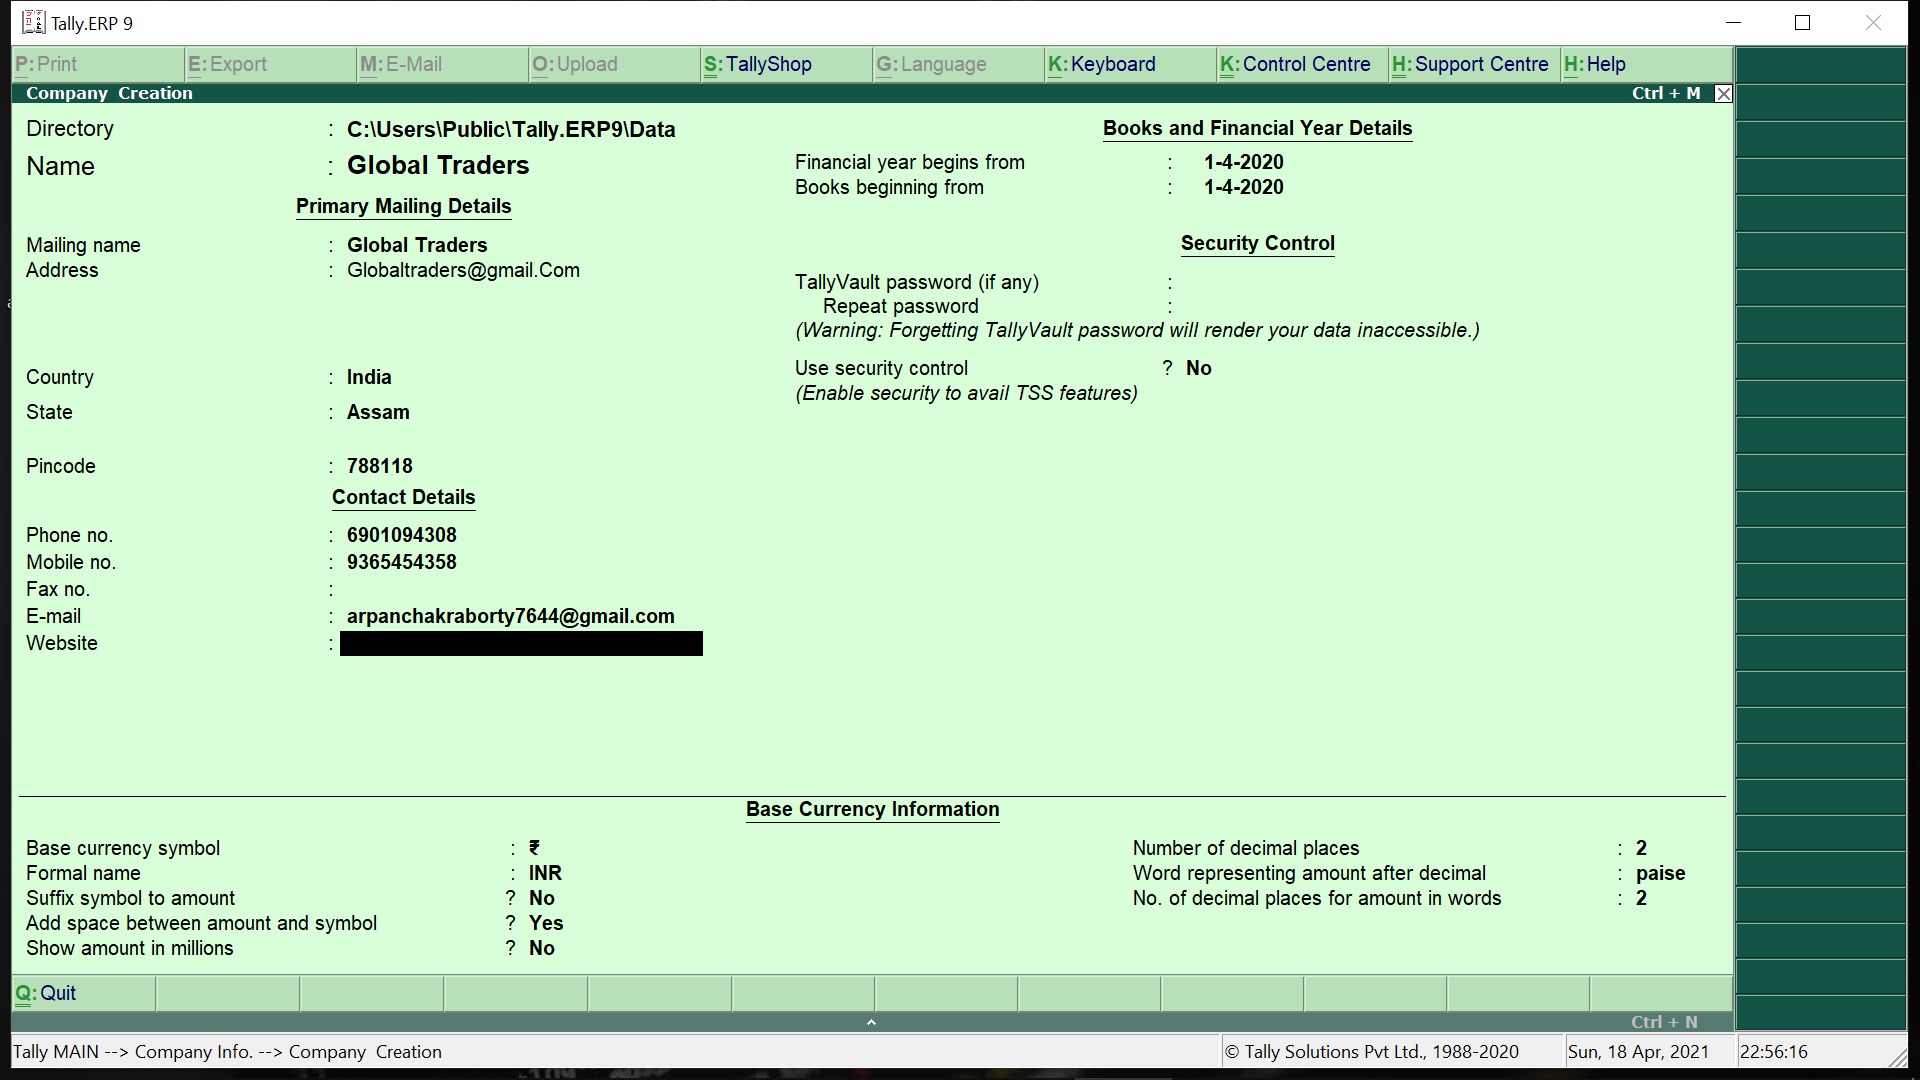Click the date Sun, 18 Apr, 2021

point(1638,1052)
